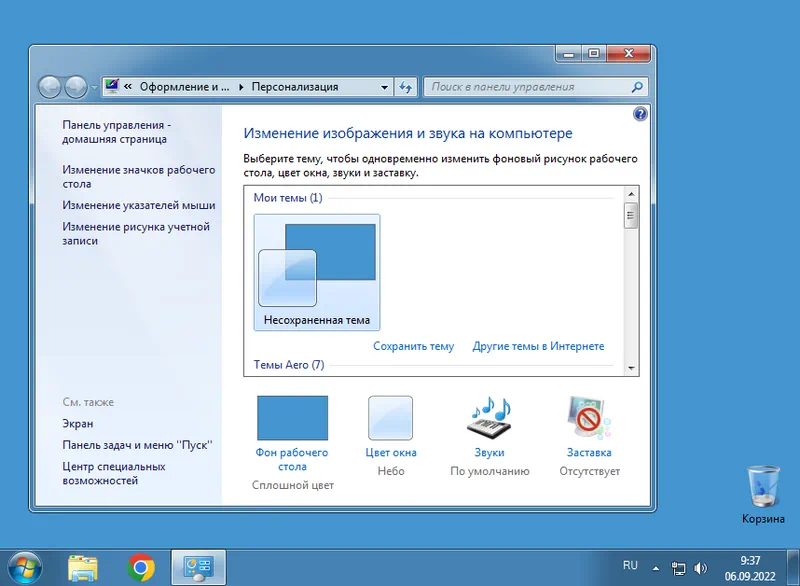Expand the address bar history dropdown arrow
Screen dimensions: 800x586
385,87
